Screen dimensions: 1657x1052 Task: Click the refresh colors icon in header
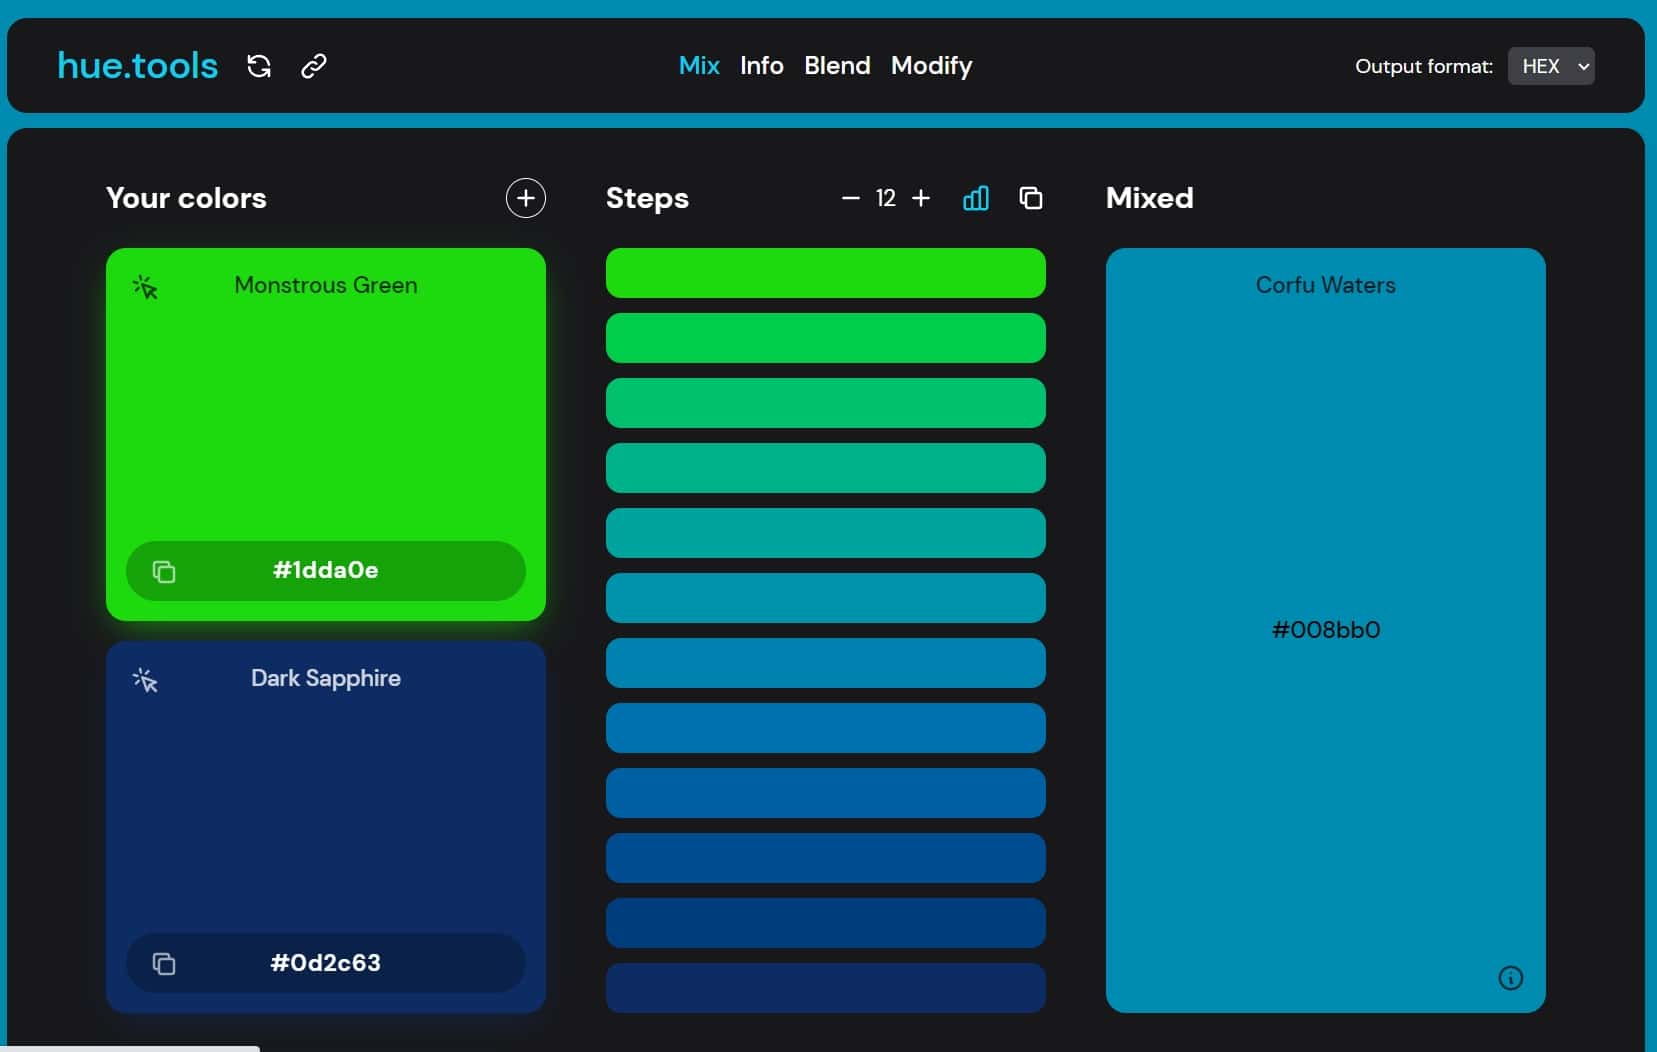(258, 66)
